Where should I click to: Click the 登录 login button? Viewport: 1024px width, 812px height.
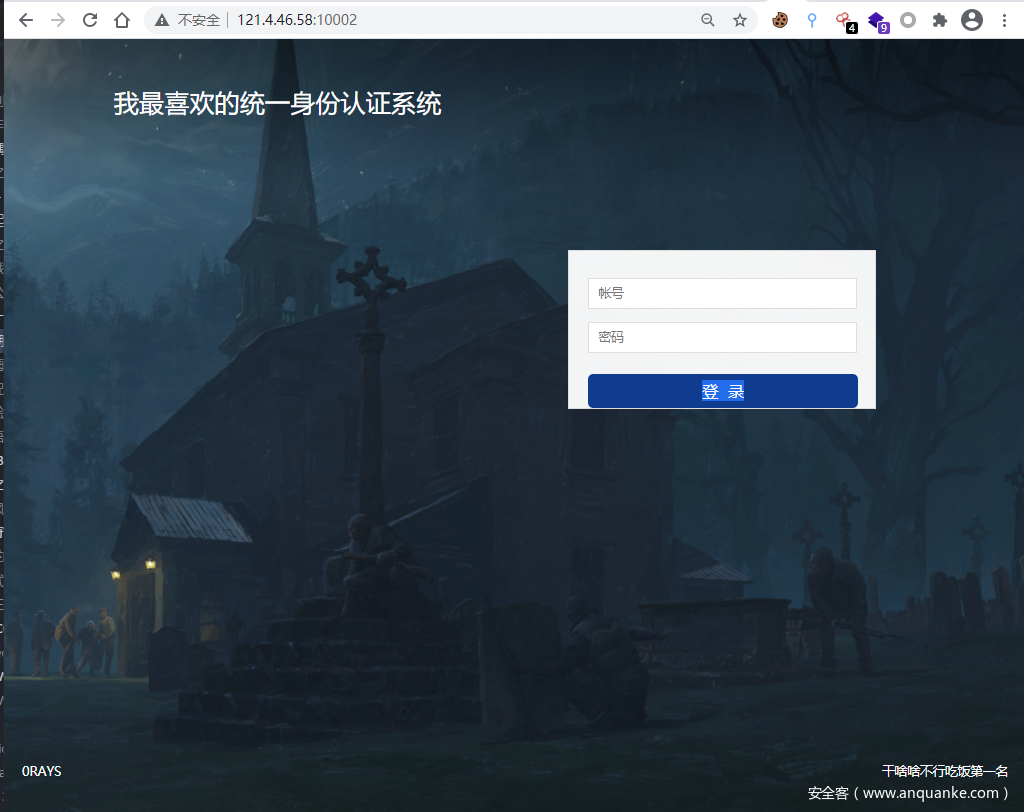coord(722,391)
